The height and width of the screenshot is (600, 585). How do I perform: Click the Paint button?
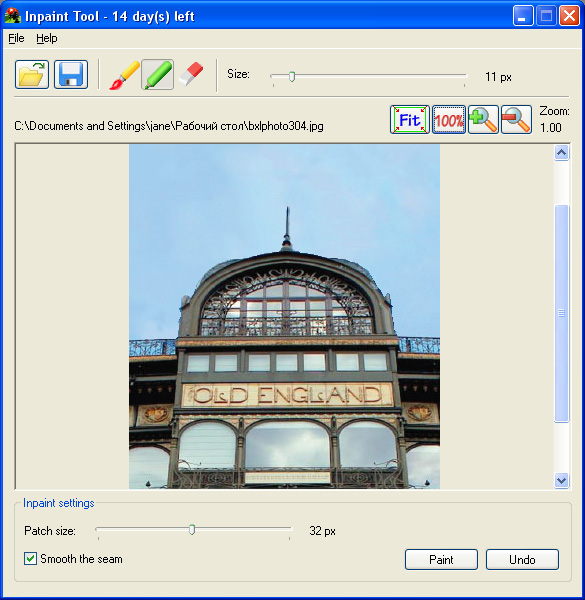pos(441,559)
